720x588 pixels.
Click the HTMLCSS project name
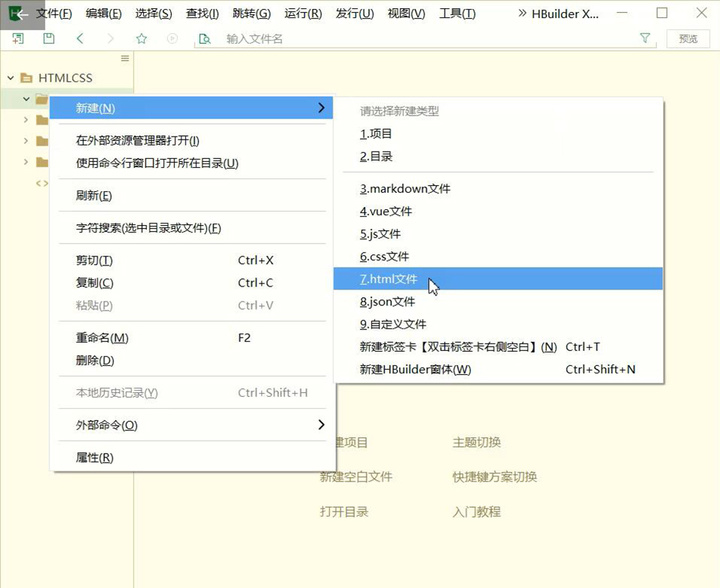tap(65, 78)
